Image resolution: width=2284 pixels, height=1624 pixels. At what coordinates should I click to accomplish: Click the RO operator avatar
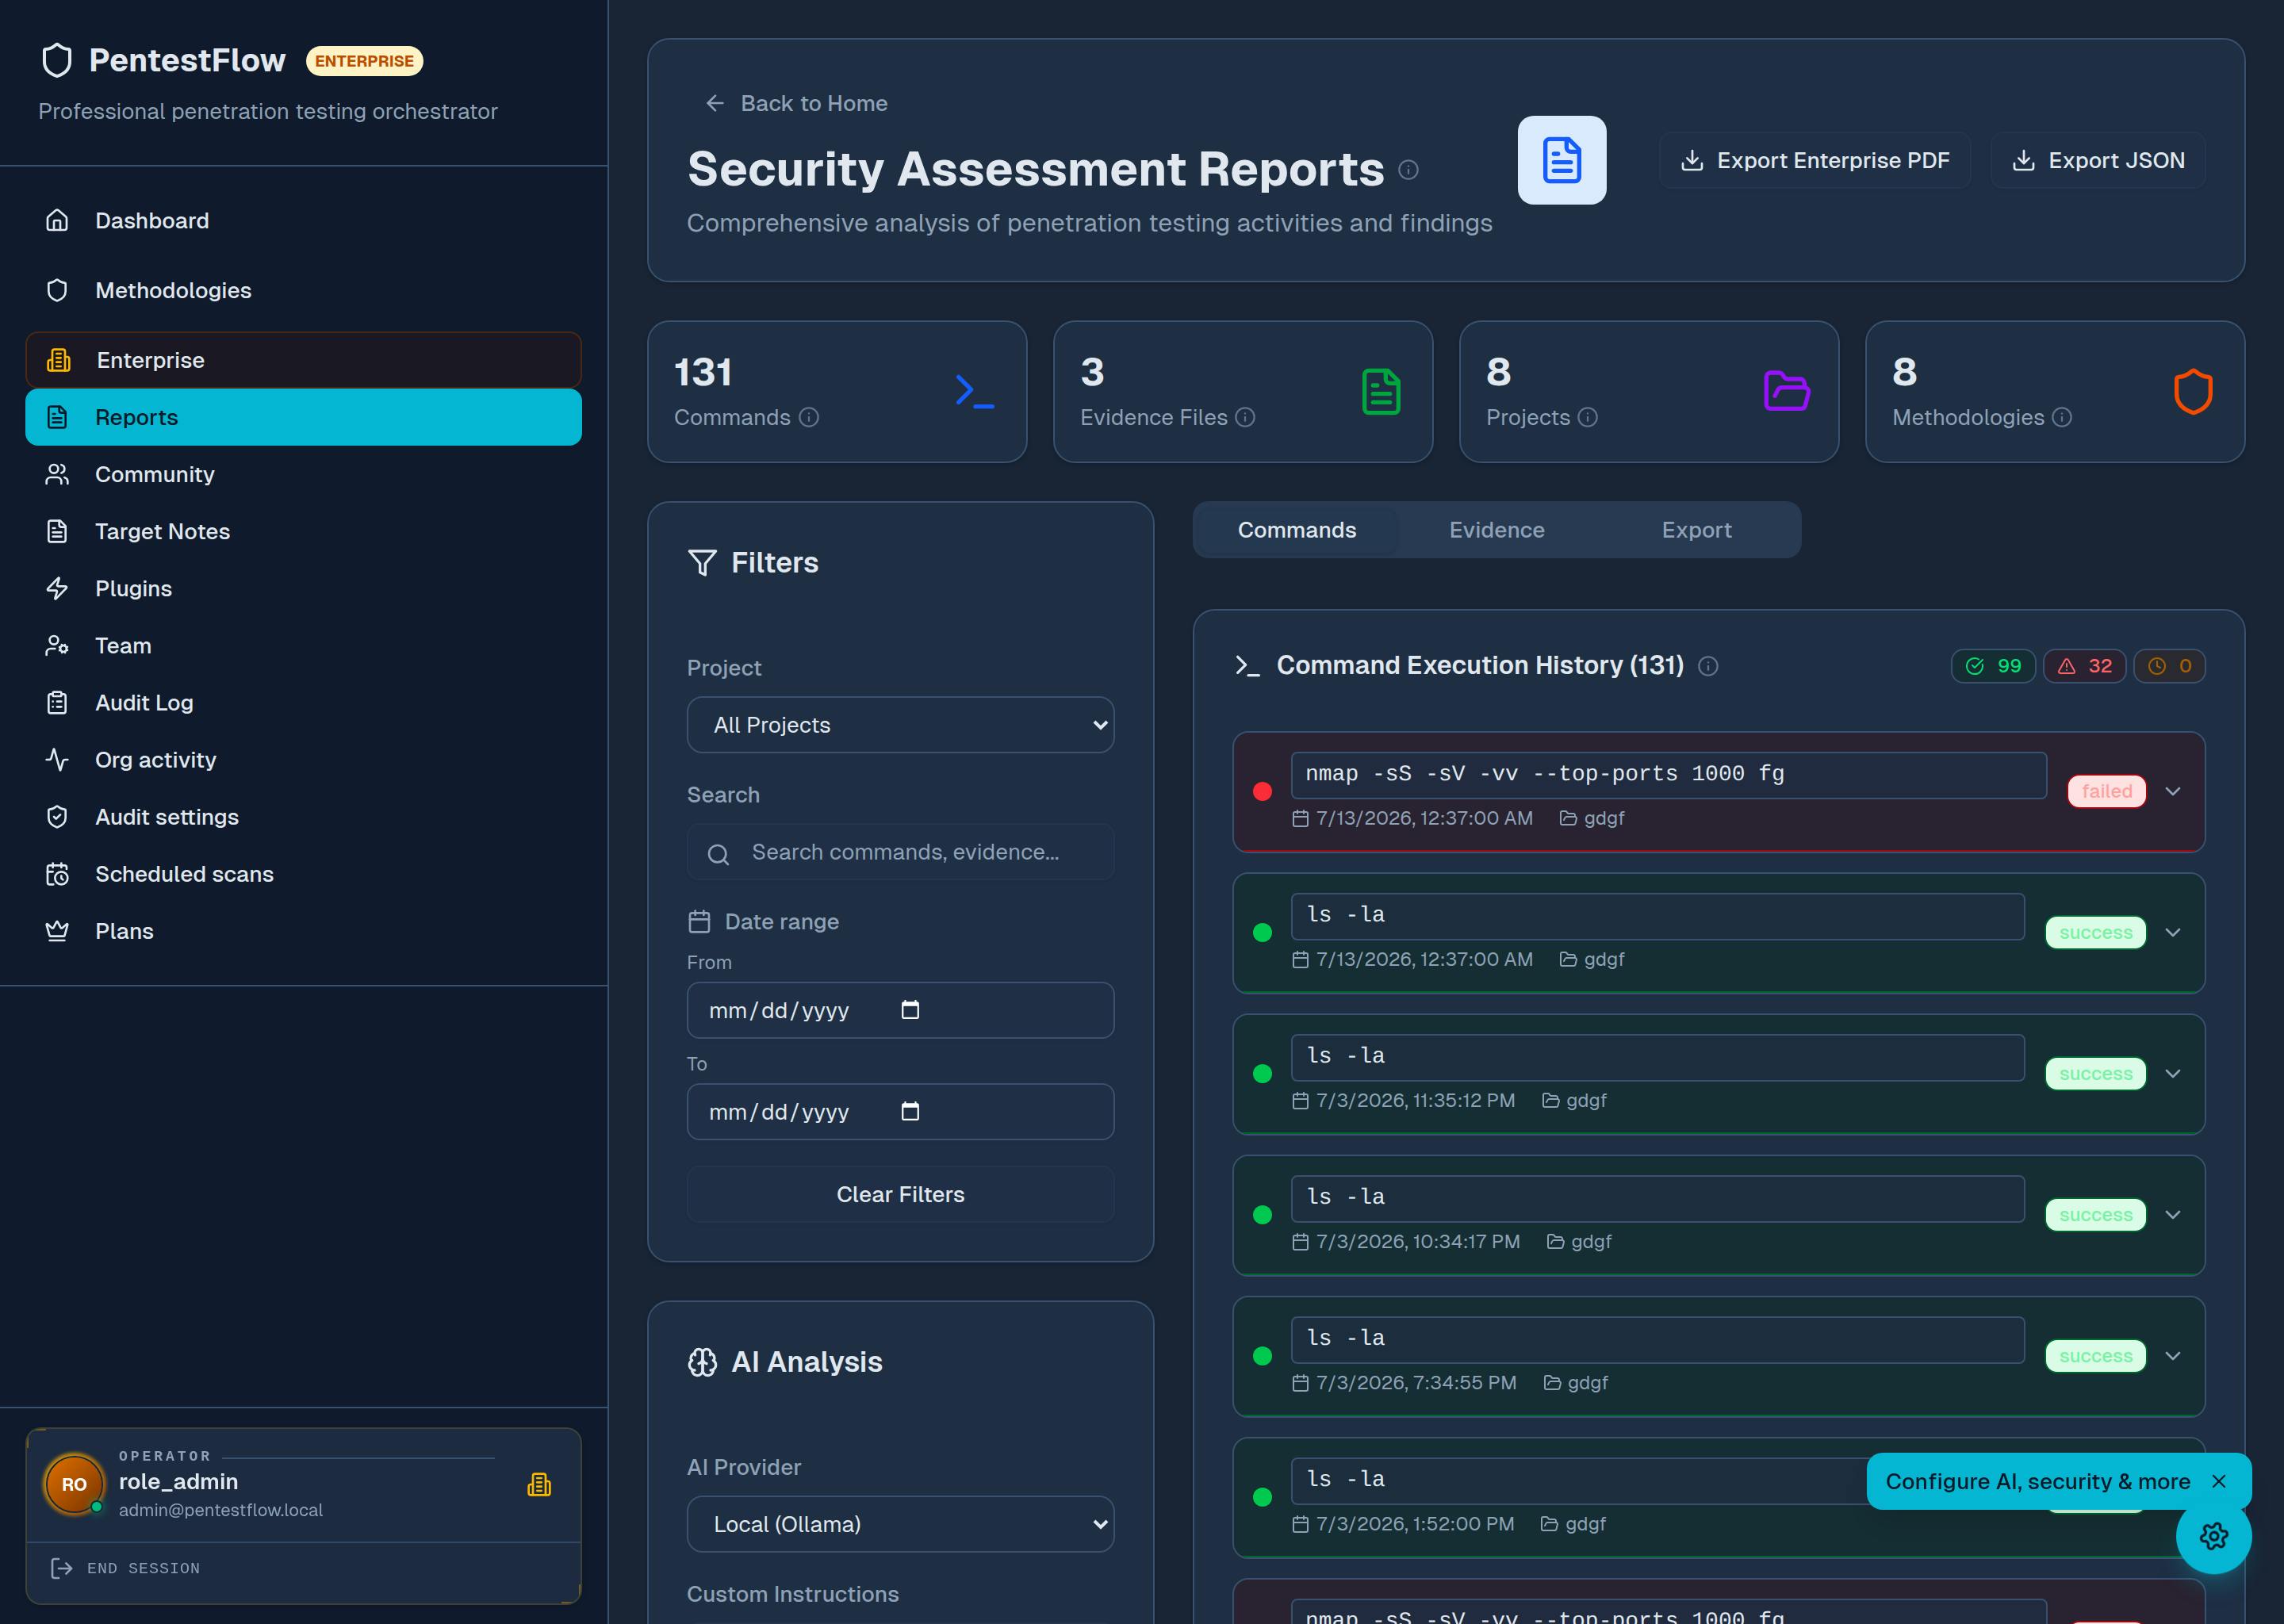(x=74, y=1484)
